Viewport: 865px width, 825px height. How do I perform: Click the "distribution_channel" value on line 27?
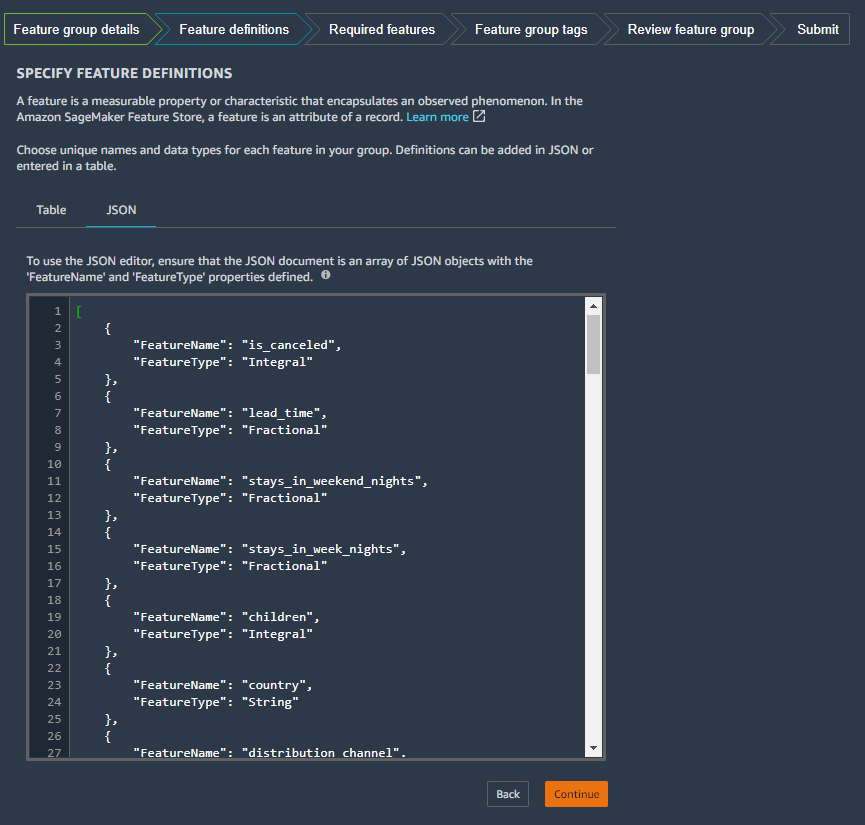320,753
